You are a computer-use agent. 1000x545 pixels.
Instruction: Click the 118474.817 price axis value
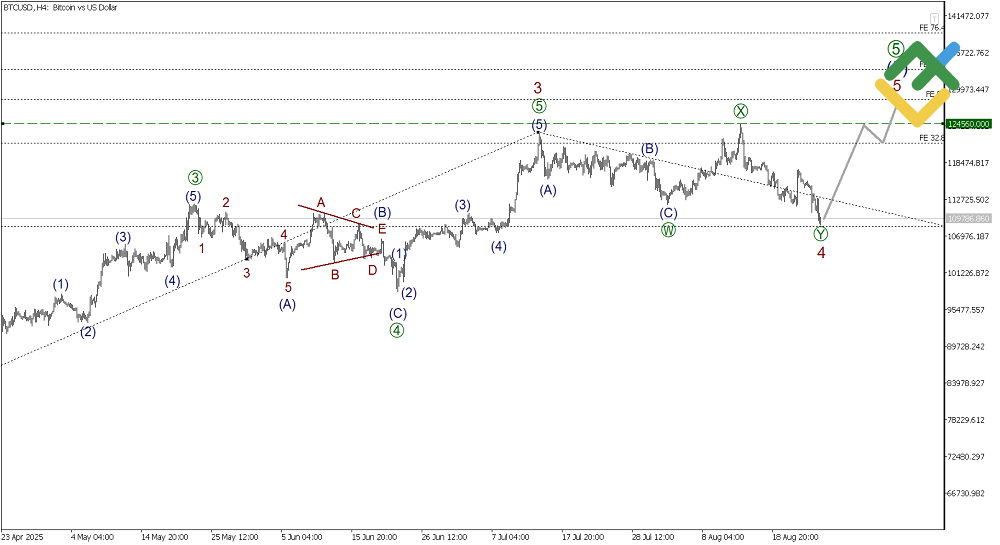[969, 163]
